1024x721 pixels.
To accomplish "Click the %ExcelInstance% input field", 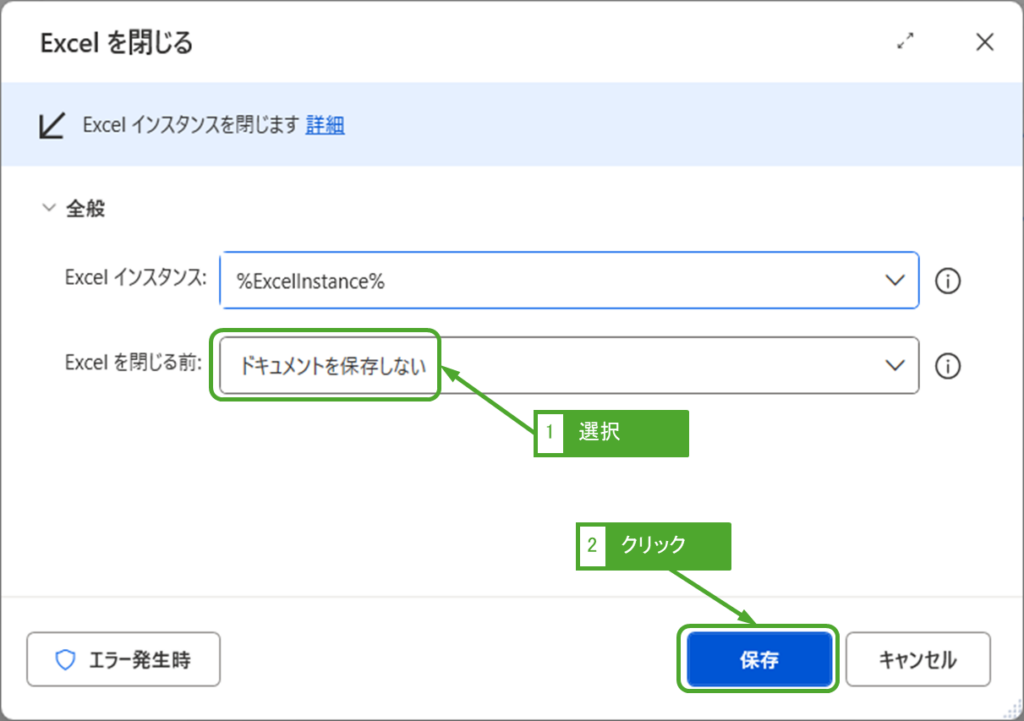I will click(x=550, y=281).
